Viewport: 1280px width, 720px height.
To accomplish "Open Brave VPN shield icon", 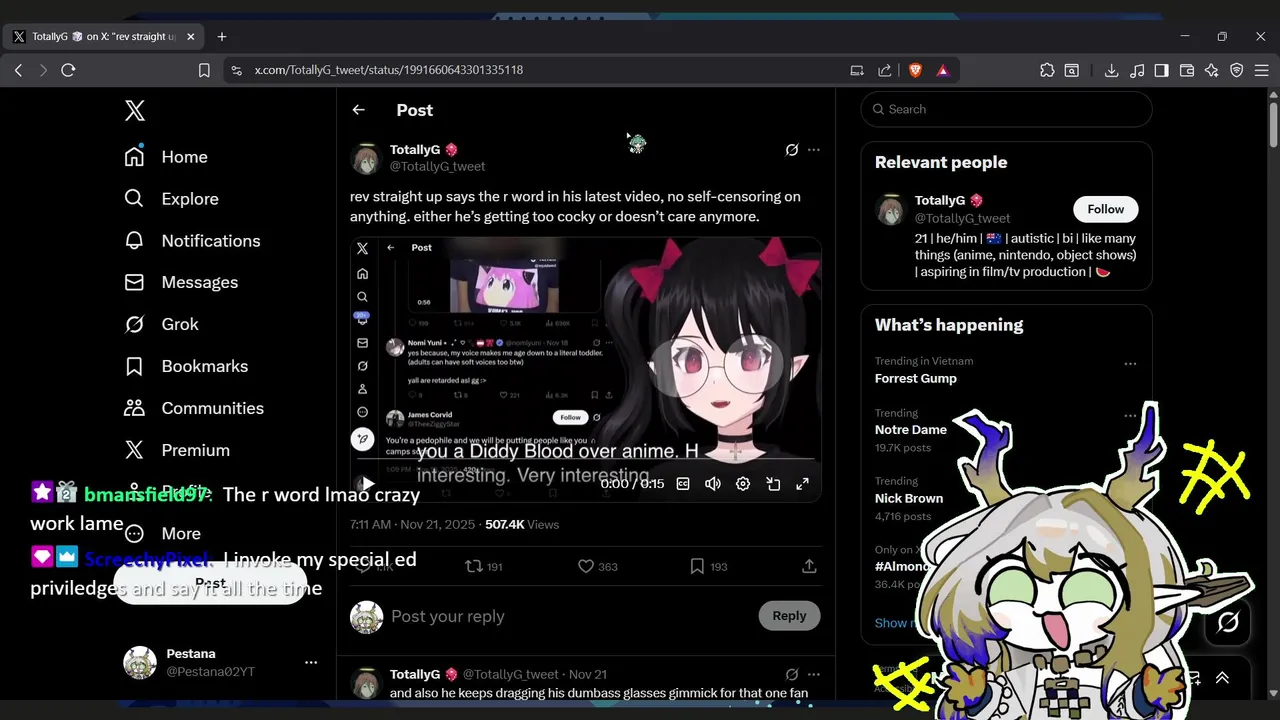I will [1237, 70].
